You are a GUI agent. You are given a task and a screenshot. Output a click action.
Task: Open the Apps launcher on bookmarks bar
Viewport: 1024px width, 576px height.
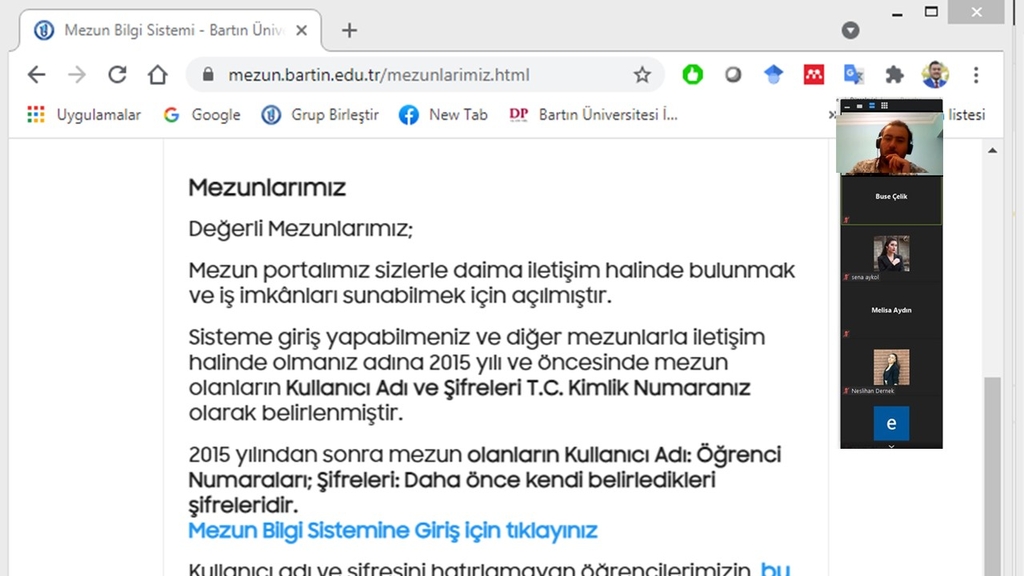(36, 114)
